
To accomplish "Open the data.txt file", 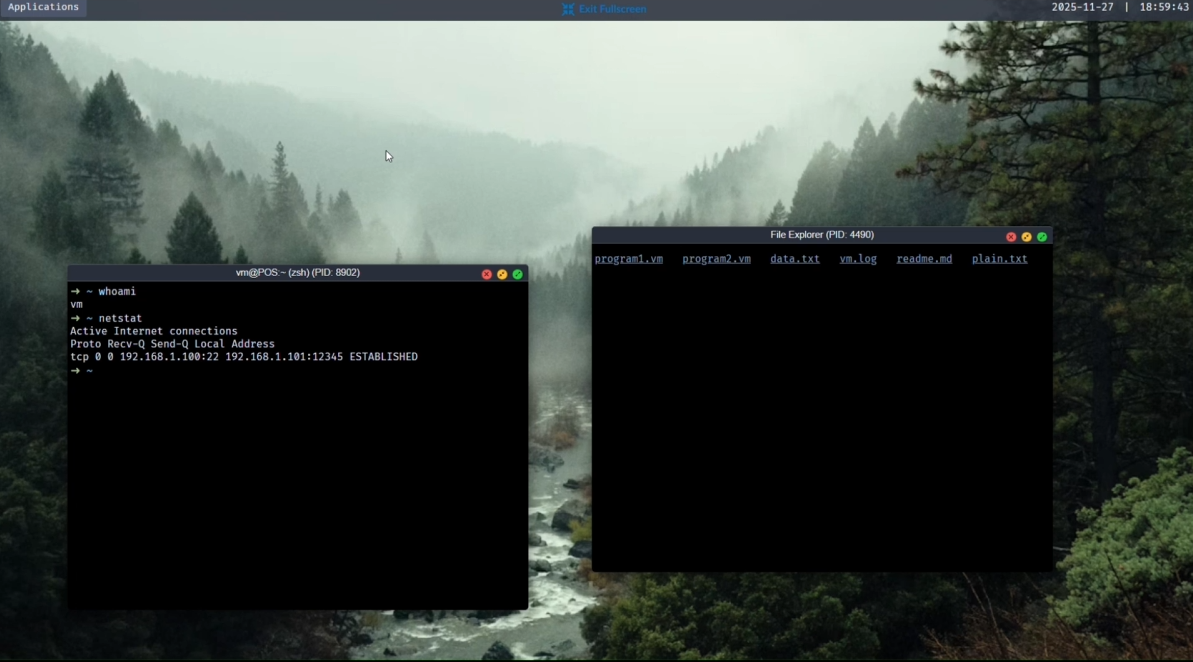I will click(x=794, y=258).
